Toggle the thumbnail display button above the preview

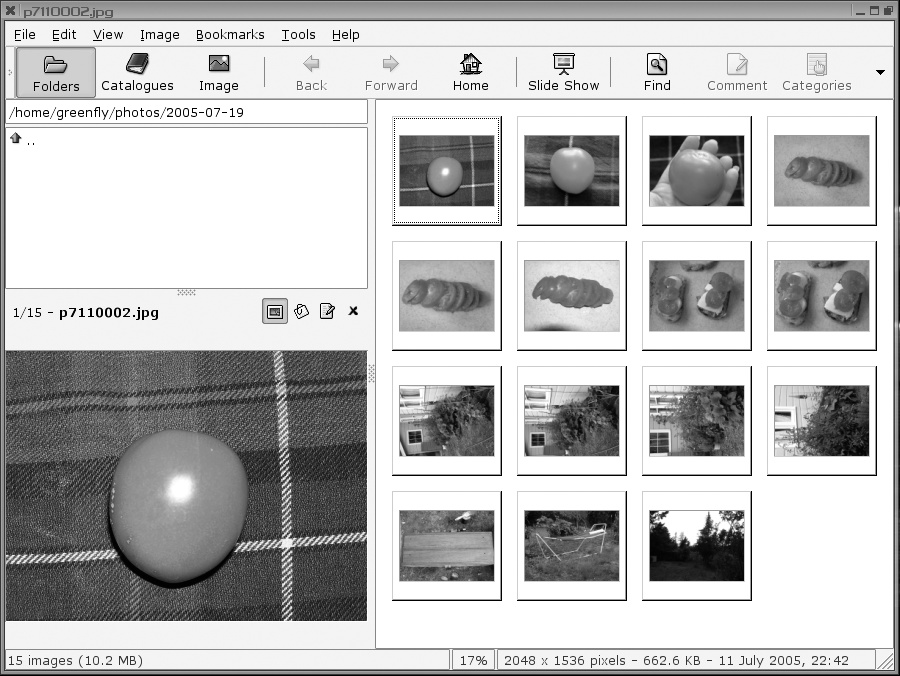tap(274, 311)
